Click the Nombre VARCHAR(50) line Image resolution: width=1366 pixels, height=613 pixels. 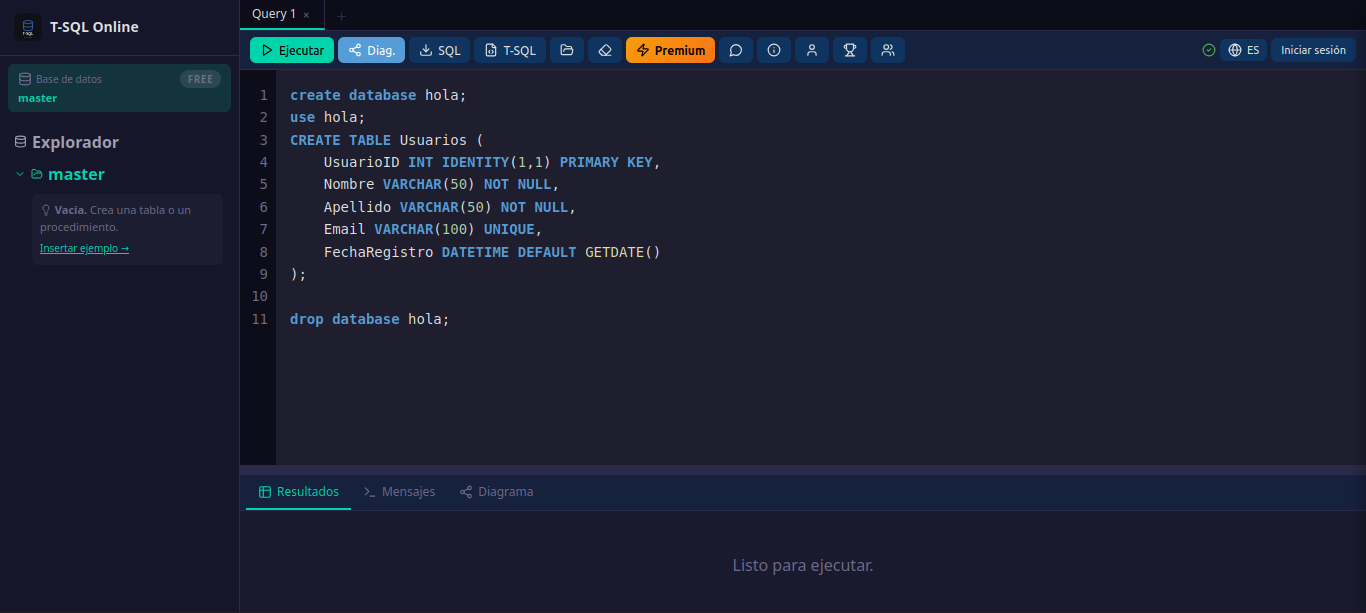441,184
